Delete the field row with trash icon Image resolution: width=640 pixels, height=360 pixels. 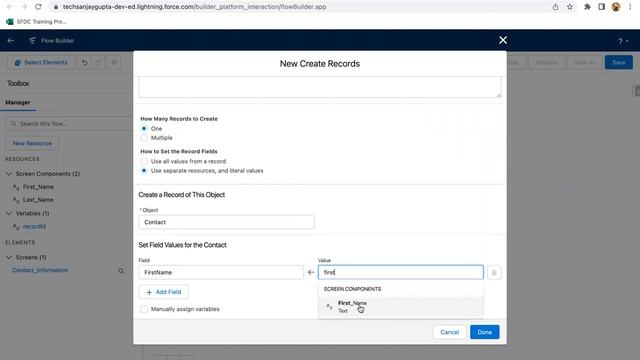[x=494, y=272]
